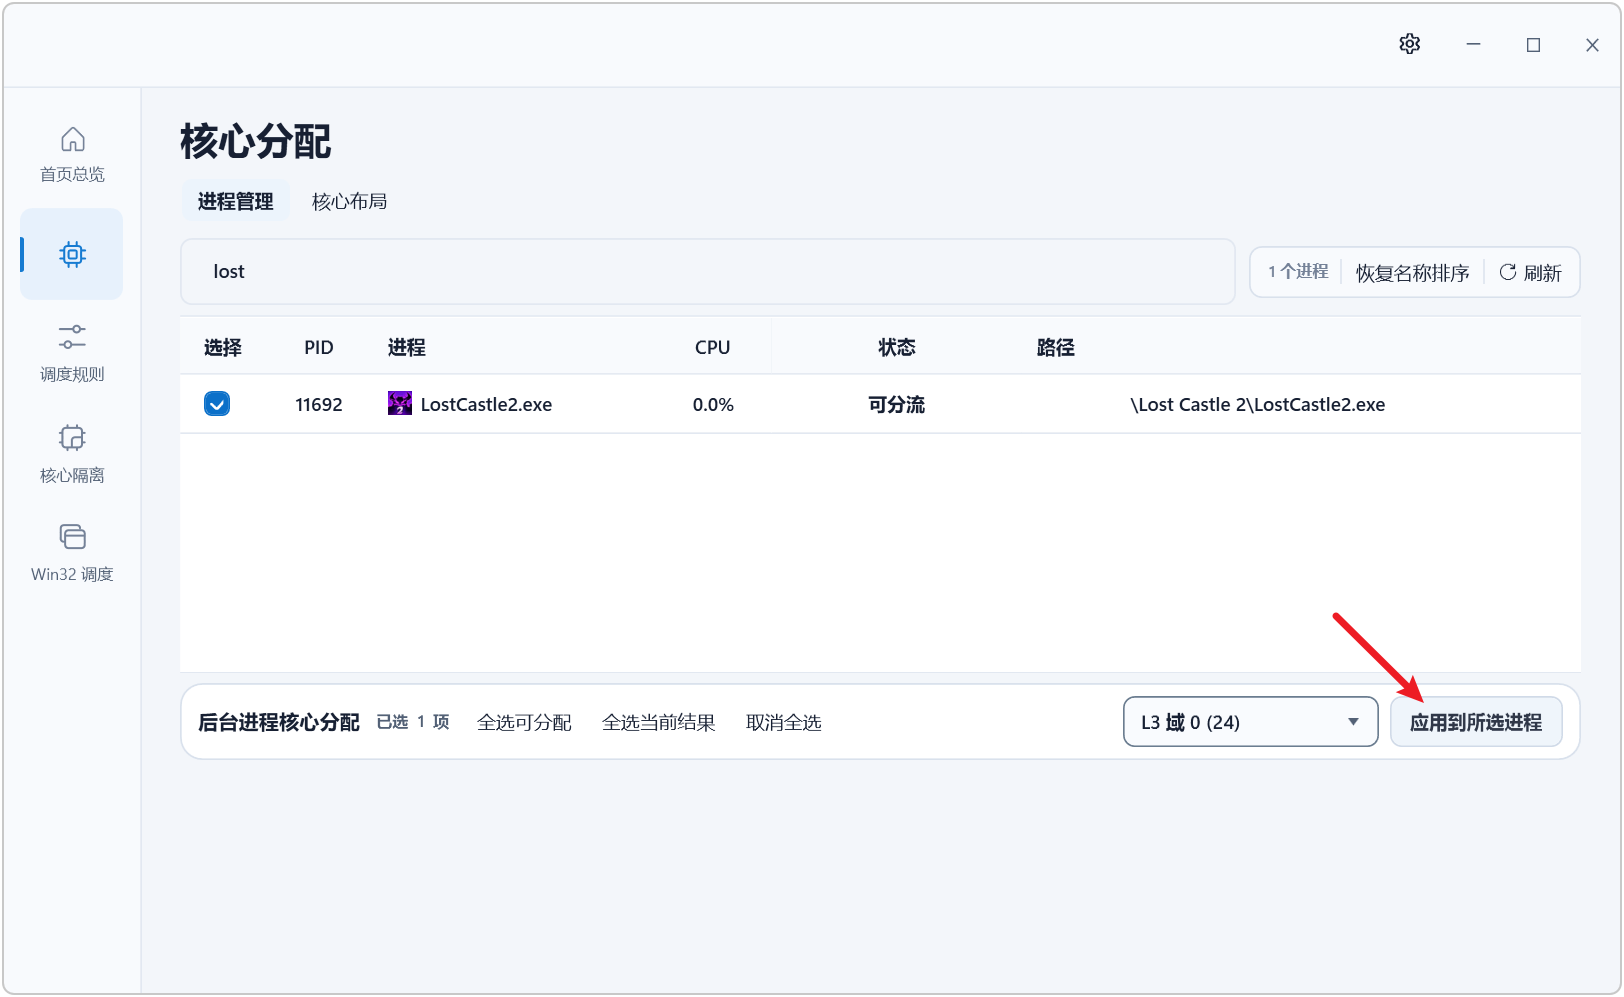1624x997 pixels.
Task: Switch to the 核心布局 tab
Action: pos(349,201)
